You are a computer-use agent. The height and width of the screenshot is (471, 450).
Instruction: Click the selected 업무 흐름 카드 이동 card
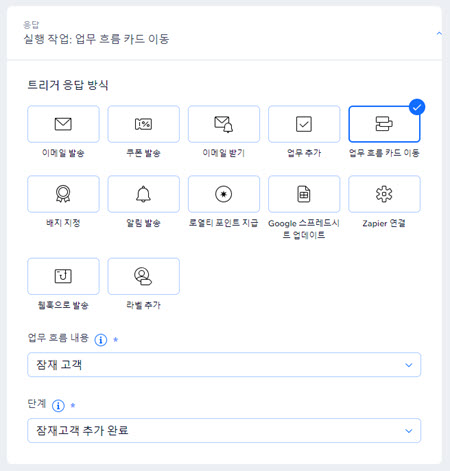tap(384, 124)
